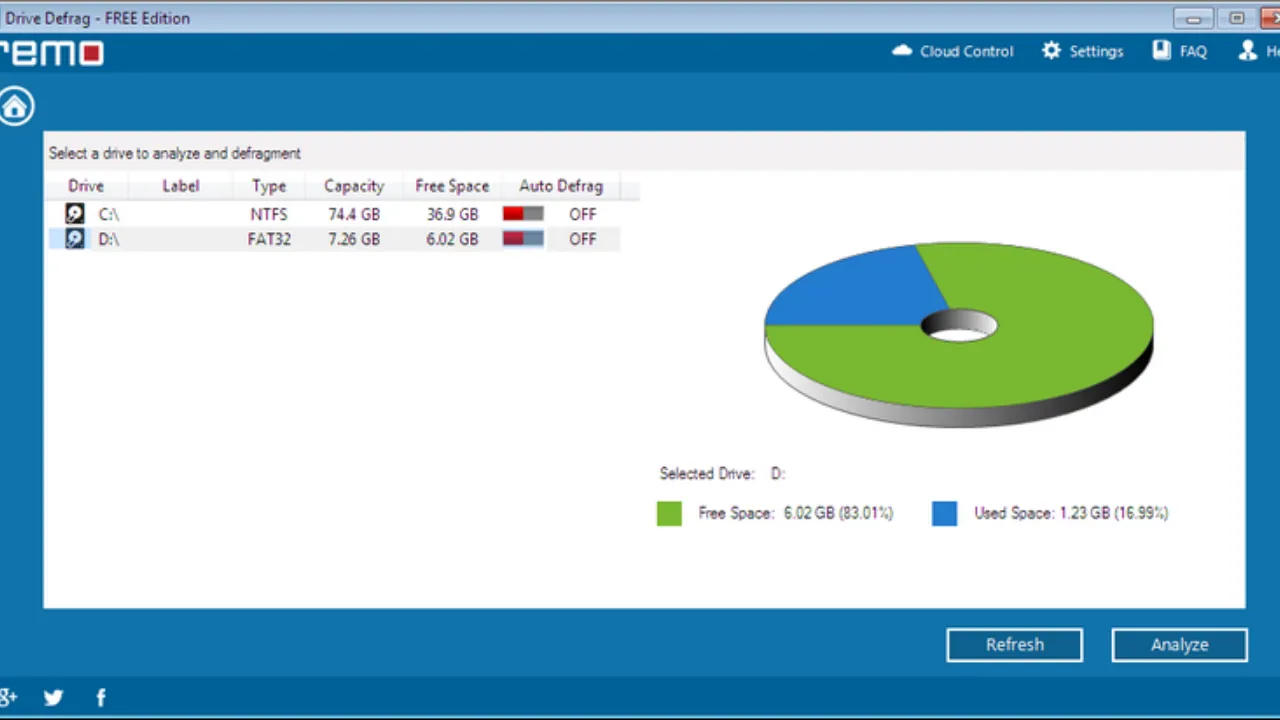This screenshot has width=1280, height=720.
Task: Click the green Free Space legend swatch
Action: point(669,514)
